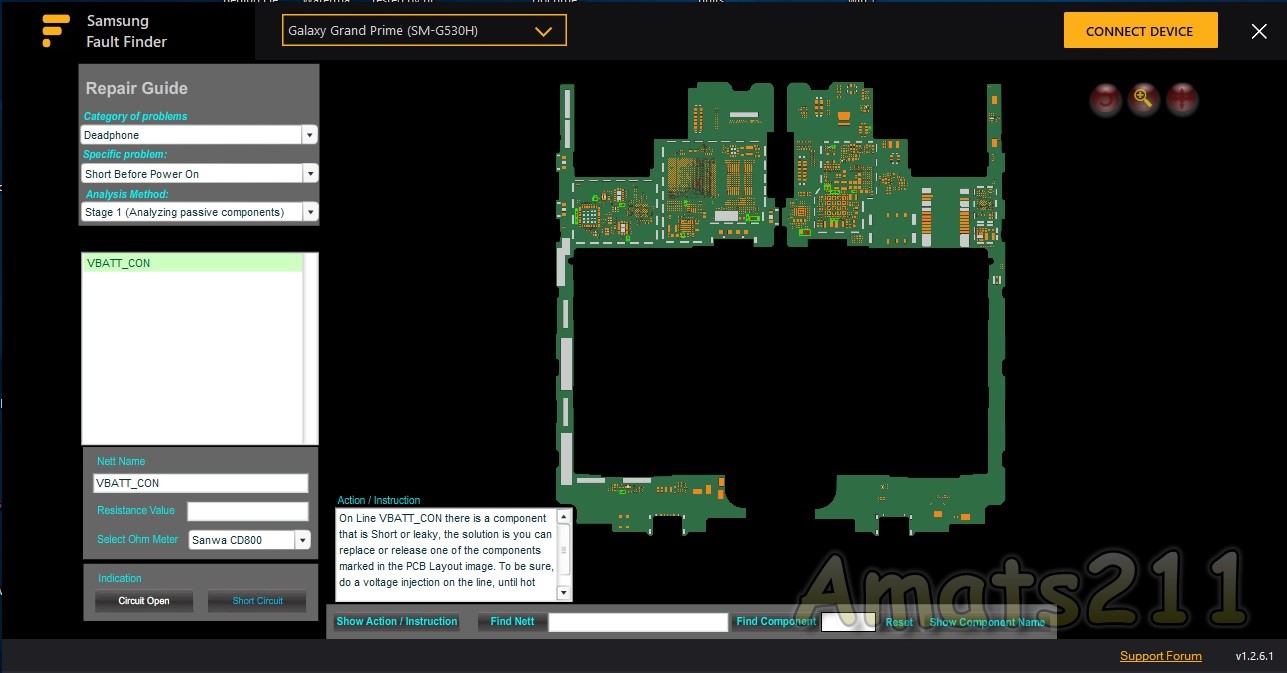Click the Short Circuit indication button
Screen dimensions: 1287x673
pyautogui.click(x=258, y=601)
